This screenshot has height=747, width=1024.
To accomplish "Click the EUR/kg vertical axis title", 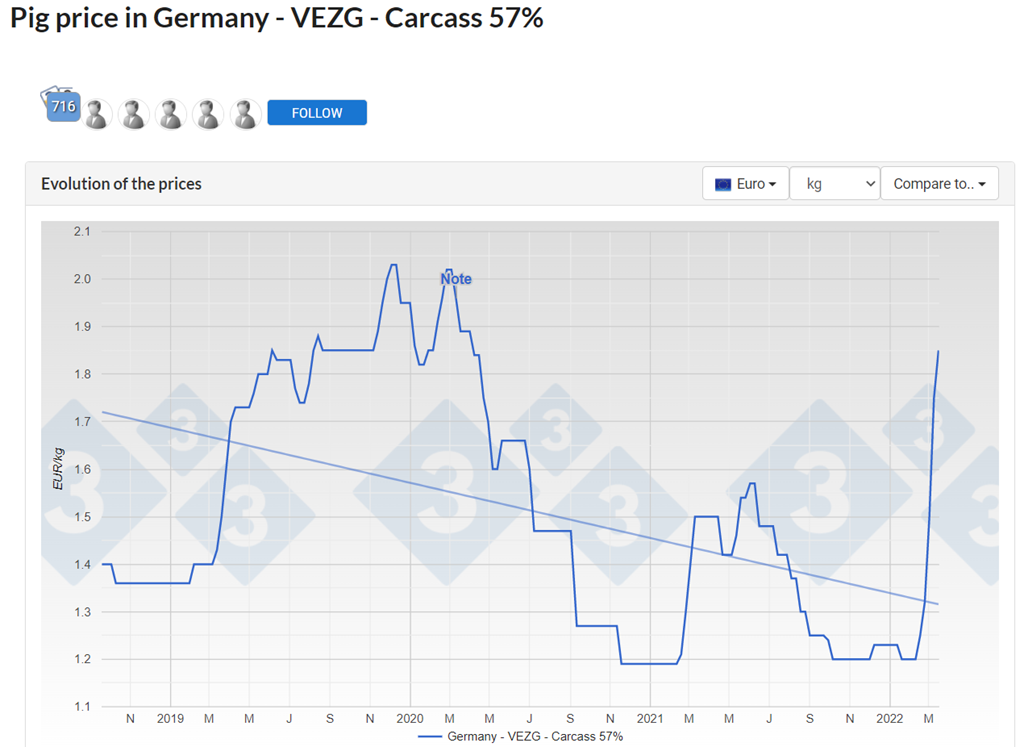I will click(x=57, y=469).
